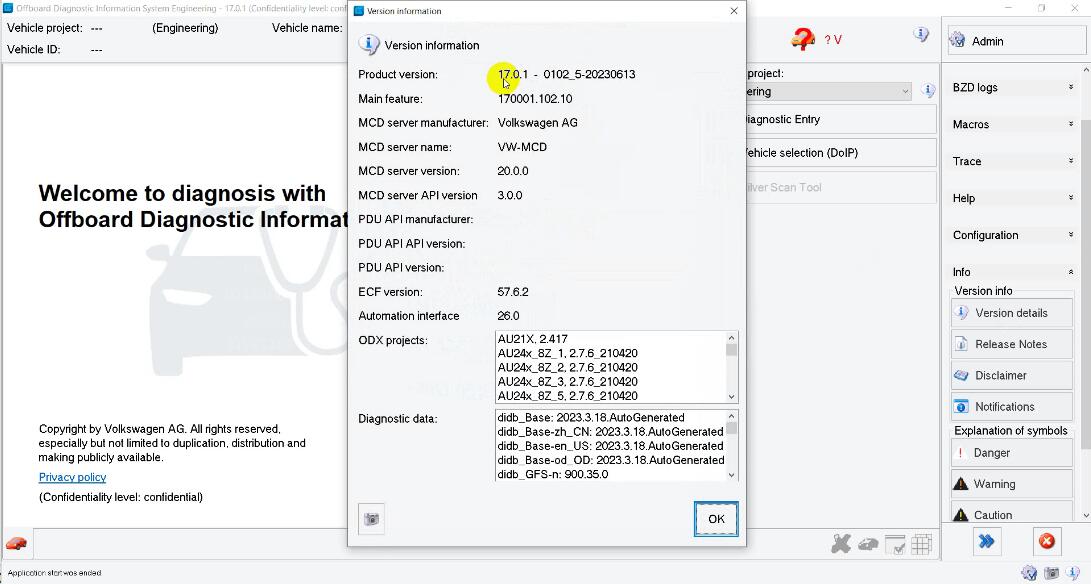Click the screenshot camera icon in Version information dialog
Viewport: 1091px width, 584px height.
tap(372, 519)
